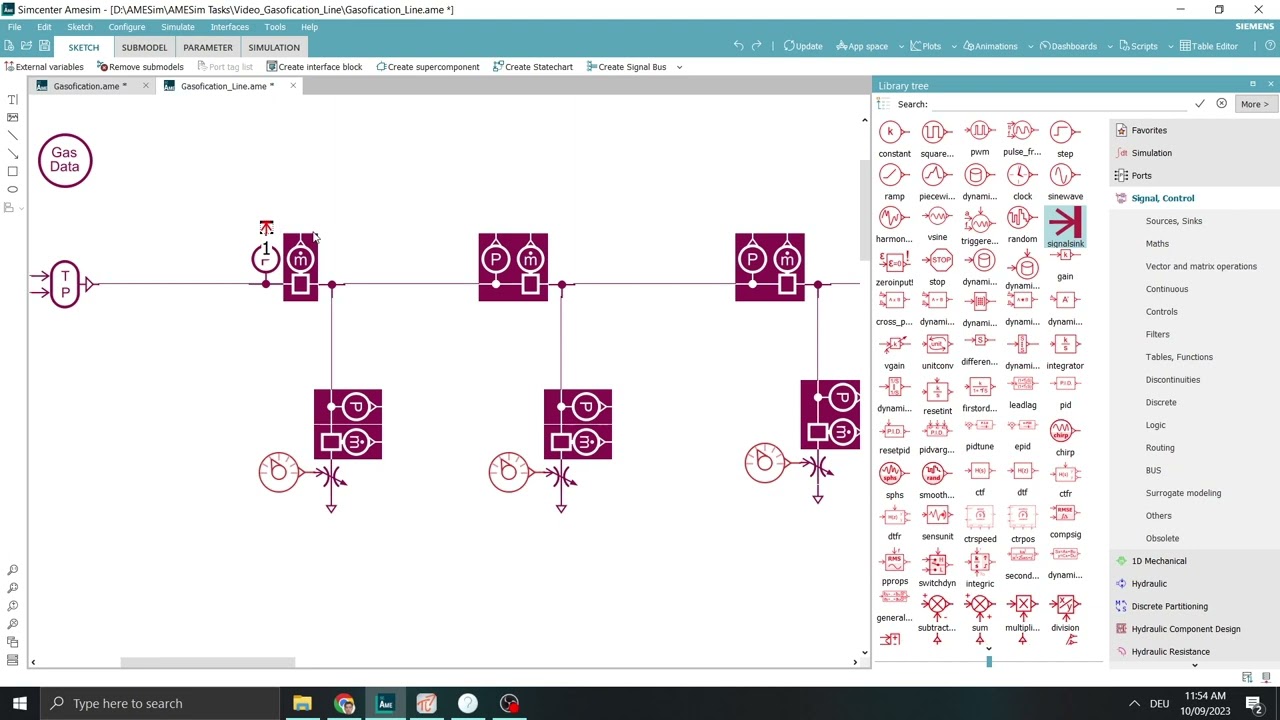The height and width of the screenshot is (720, 1280).
Task: Select the Sources, Sinks subcategory
Action: tap(1174, 221)
